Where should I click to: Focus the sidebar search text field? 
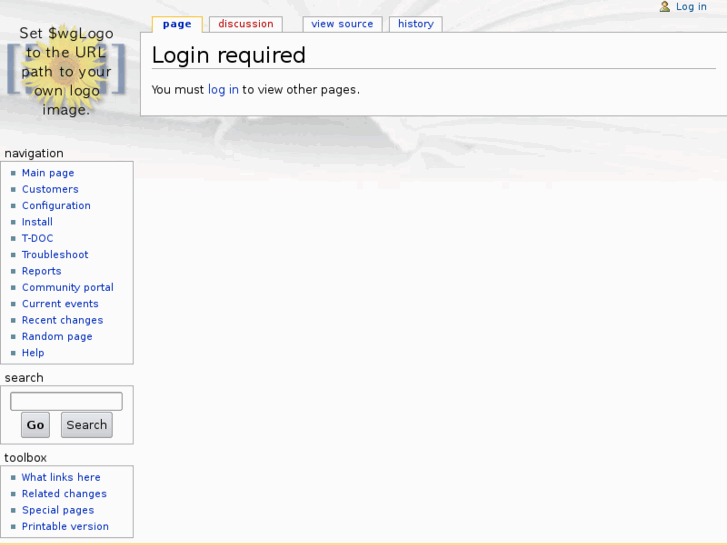[66, 401]
